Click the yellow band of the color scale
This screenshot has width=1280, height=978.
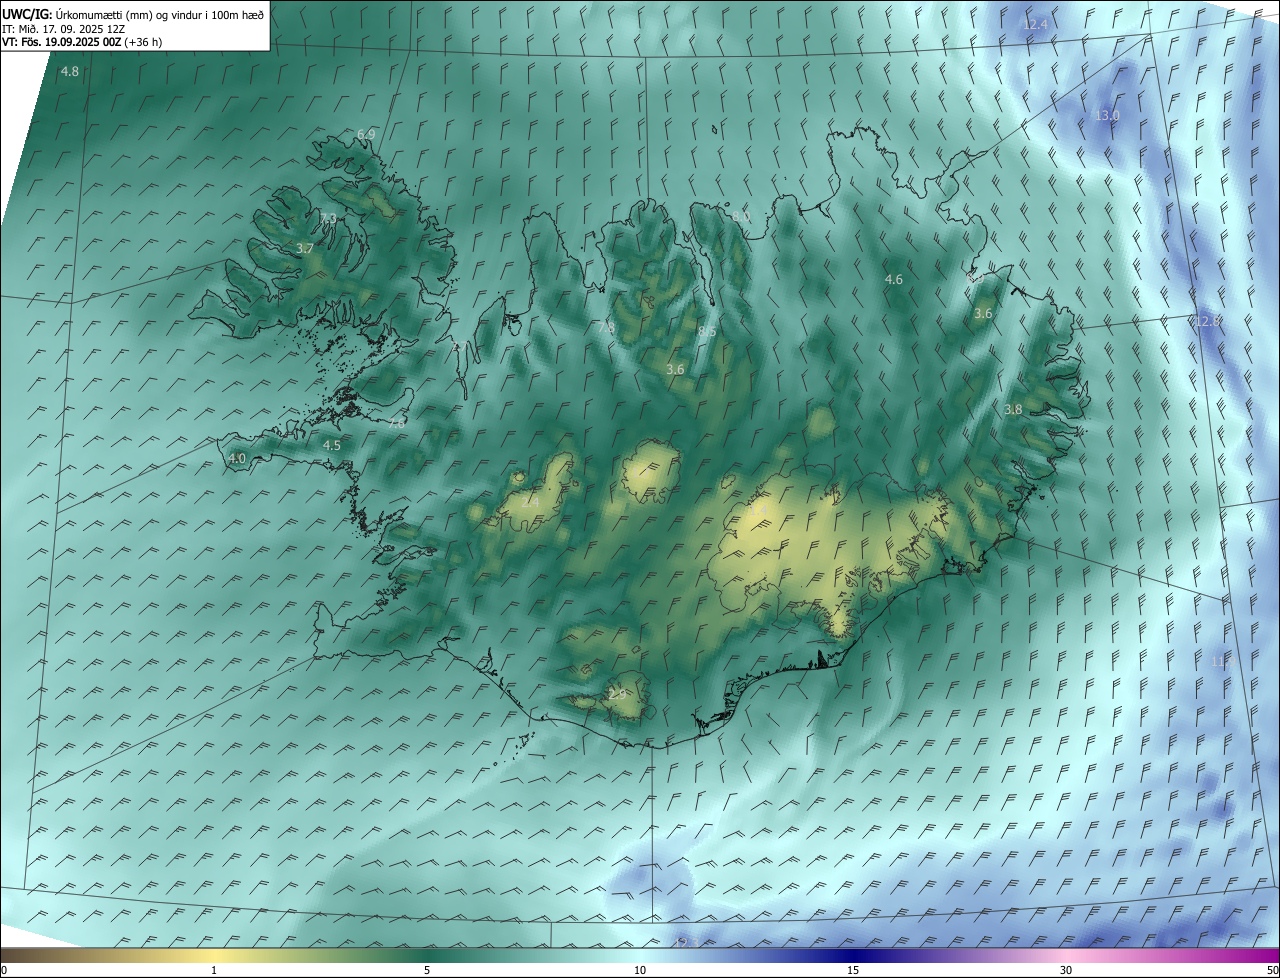(214, 956)
